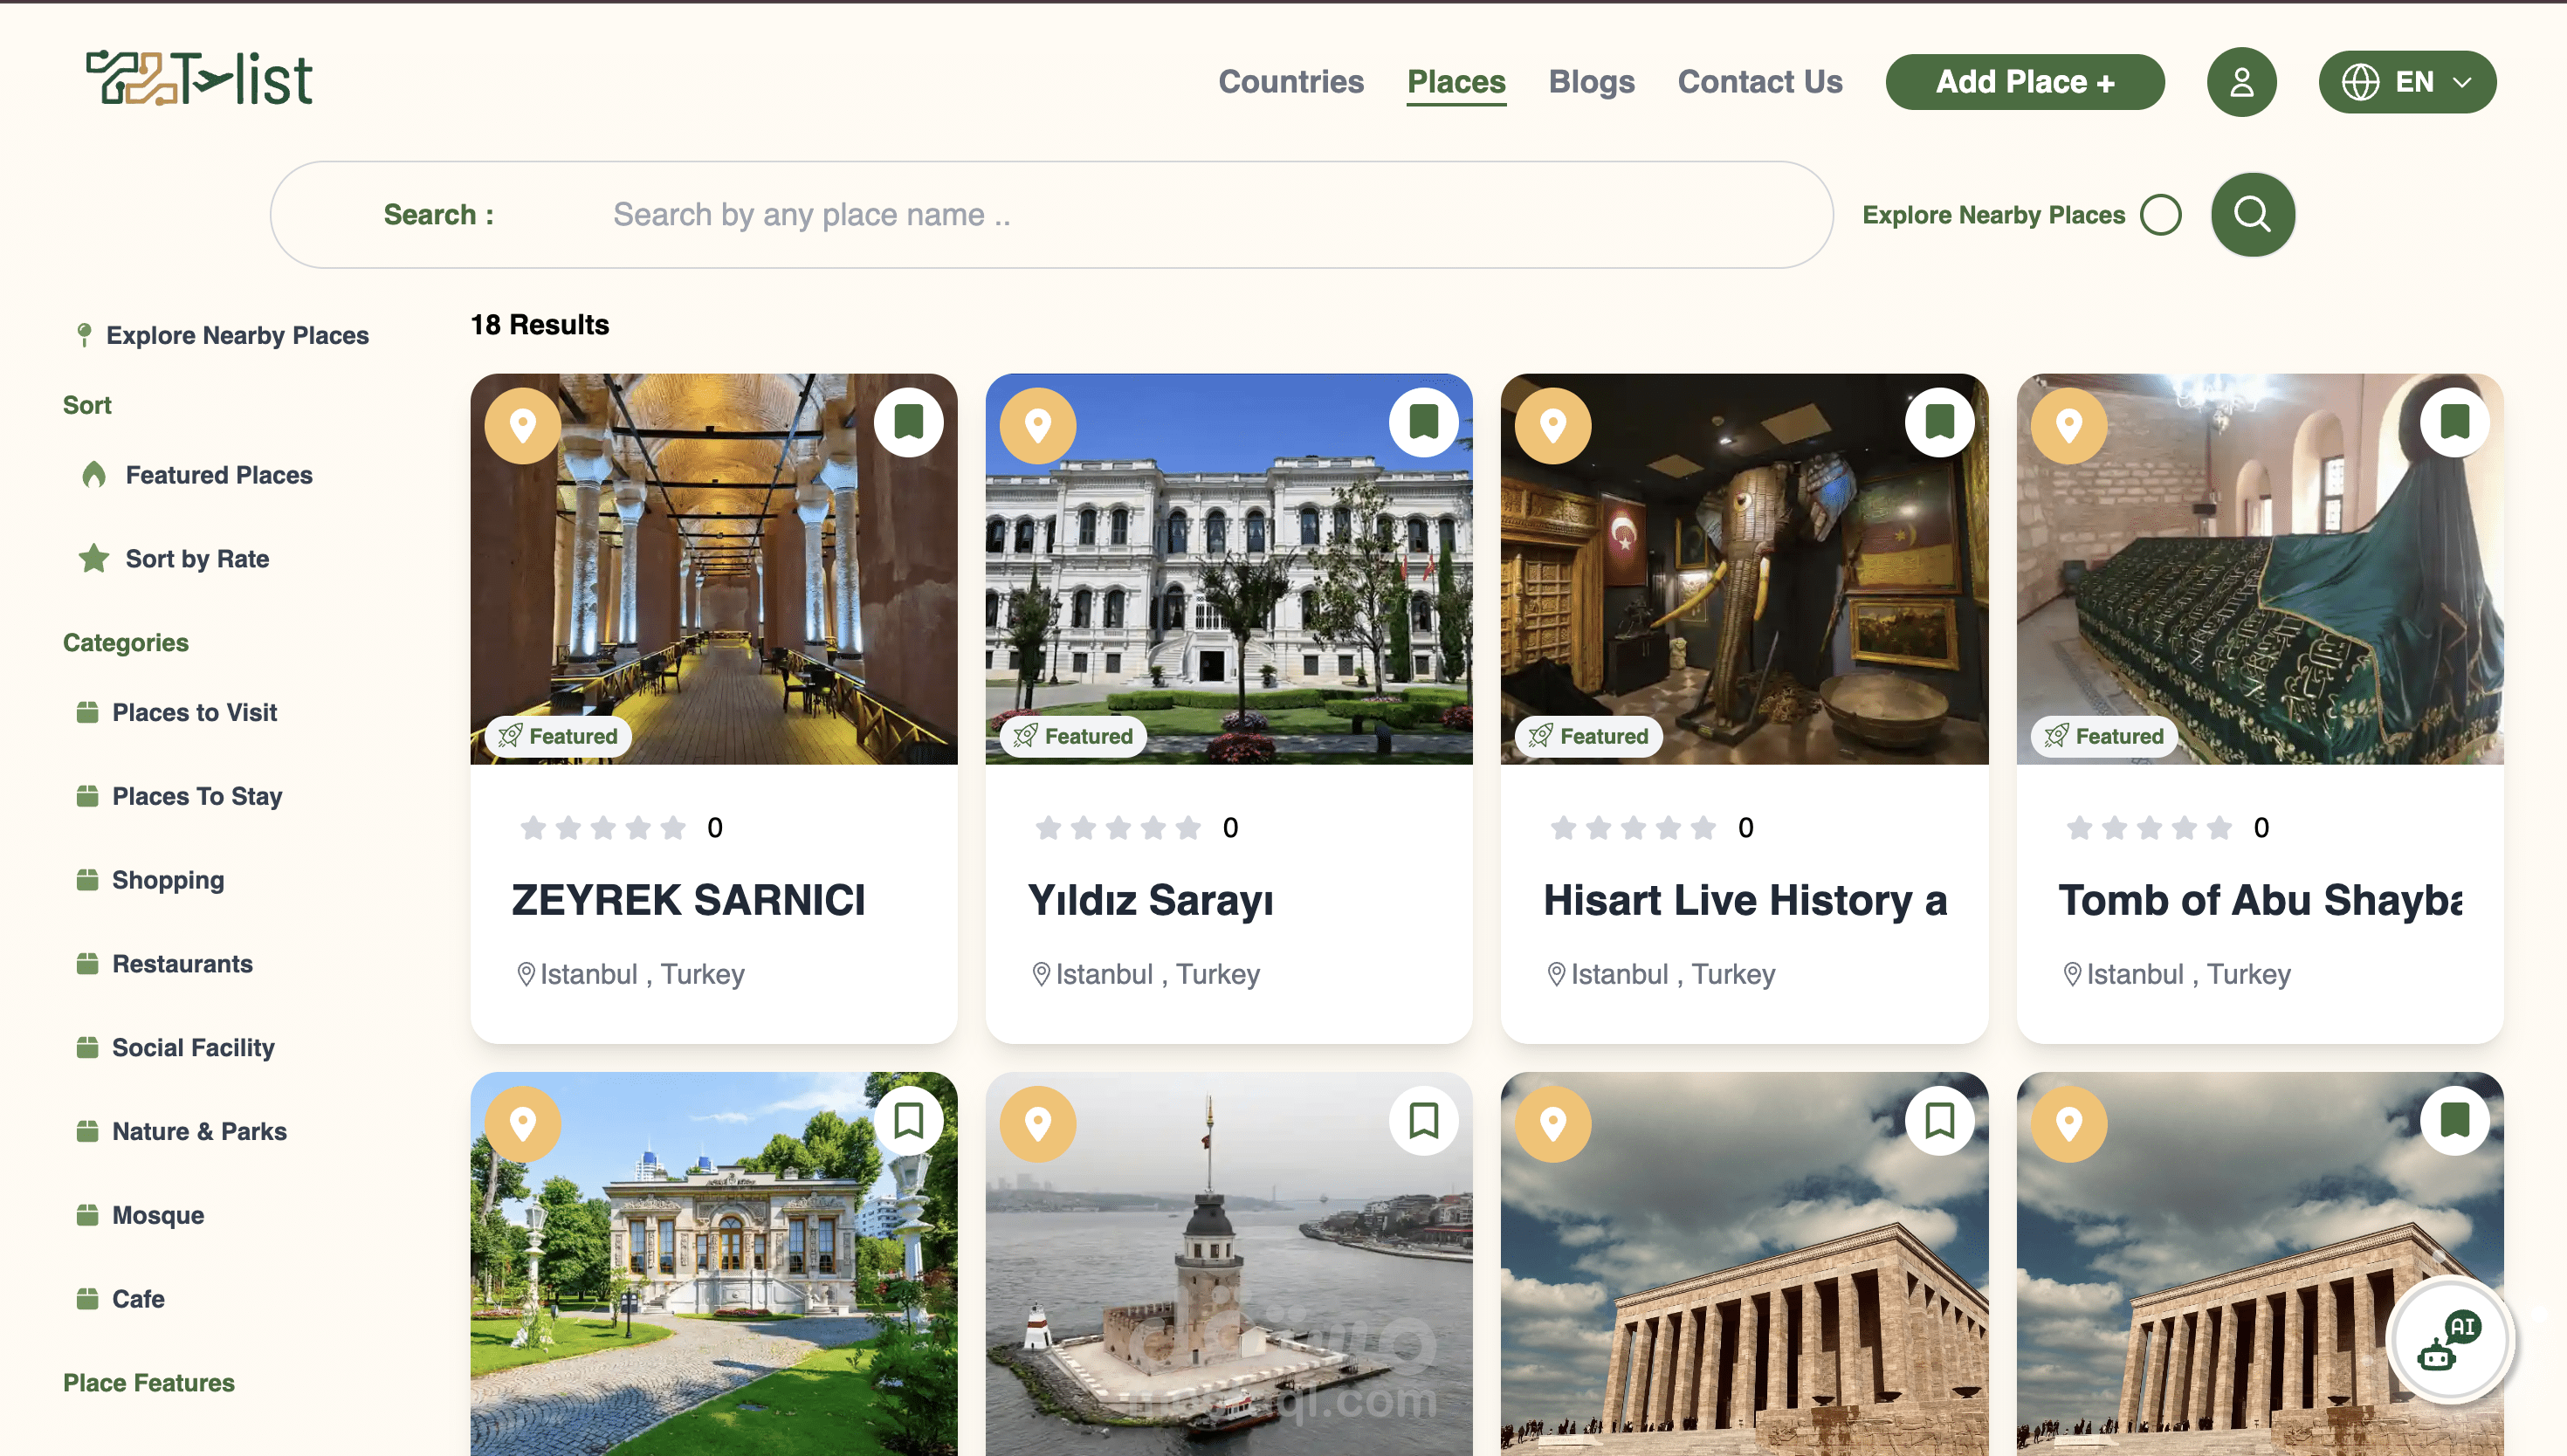
Task: Select Sort by Rate option
Action: point(196,559)
